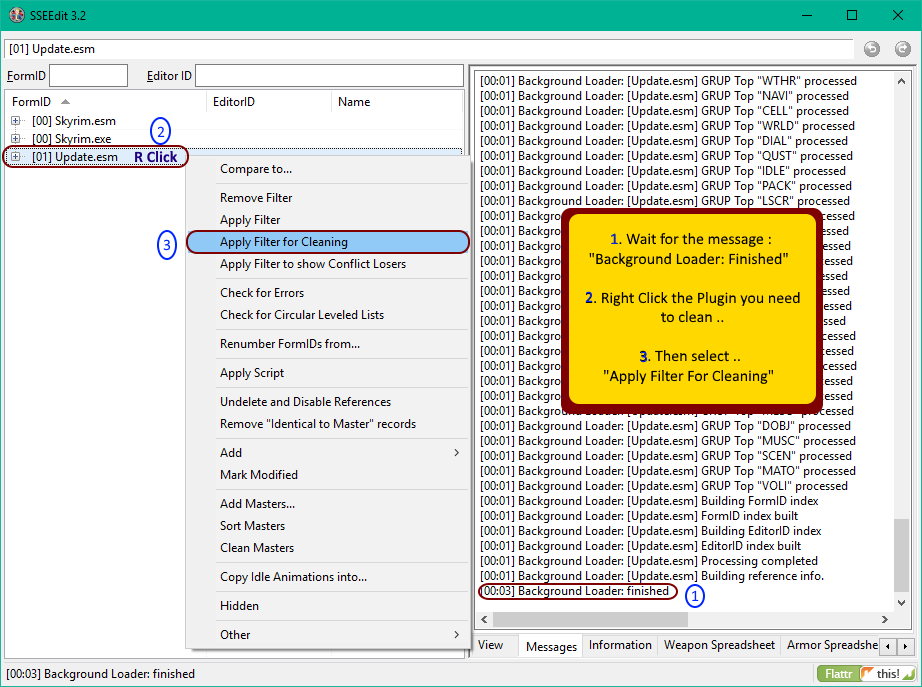This screenshot has height=687, width=922.
Task: Click the messages horizontal scrollbar thumb
Action: (590, 619)
